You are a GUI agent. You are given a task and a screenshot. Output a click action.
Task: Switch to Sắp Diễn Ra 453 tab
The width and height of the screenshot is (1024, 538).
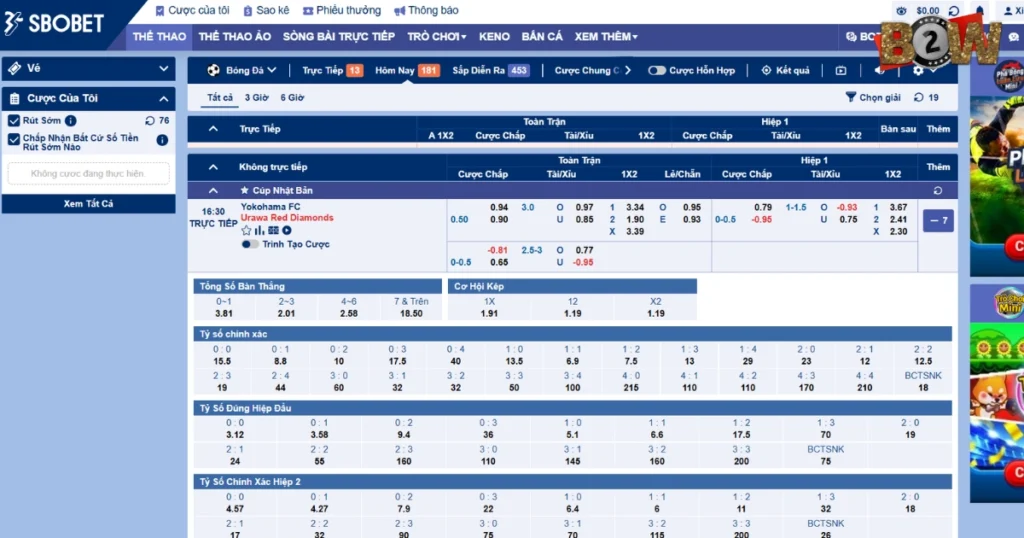pyautogui.click(x=490, y=71)
